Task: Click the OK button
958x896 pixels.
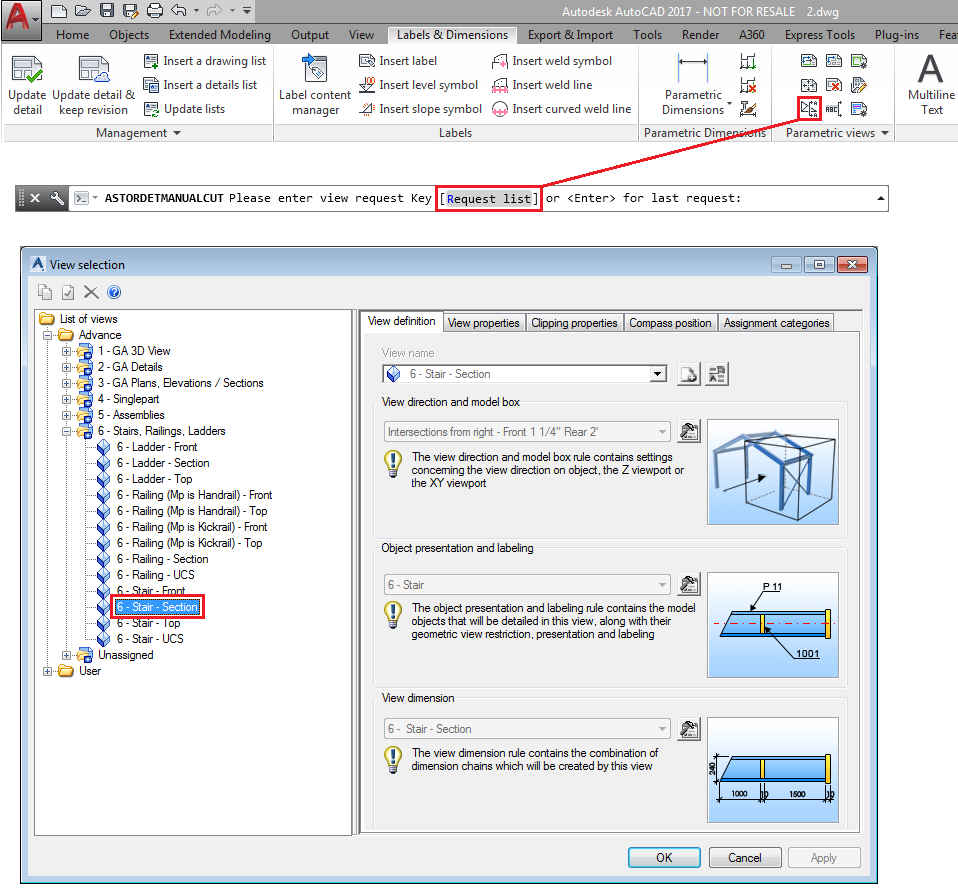Action: pos(664,858)
